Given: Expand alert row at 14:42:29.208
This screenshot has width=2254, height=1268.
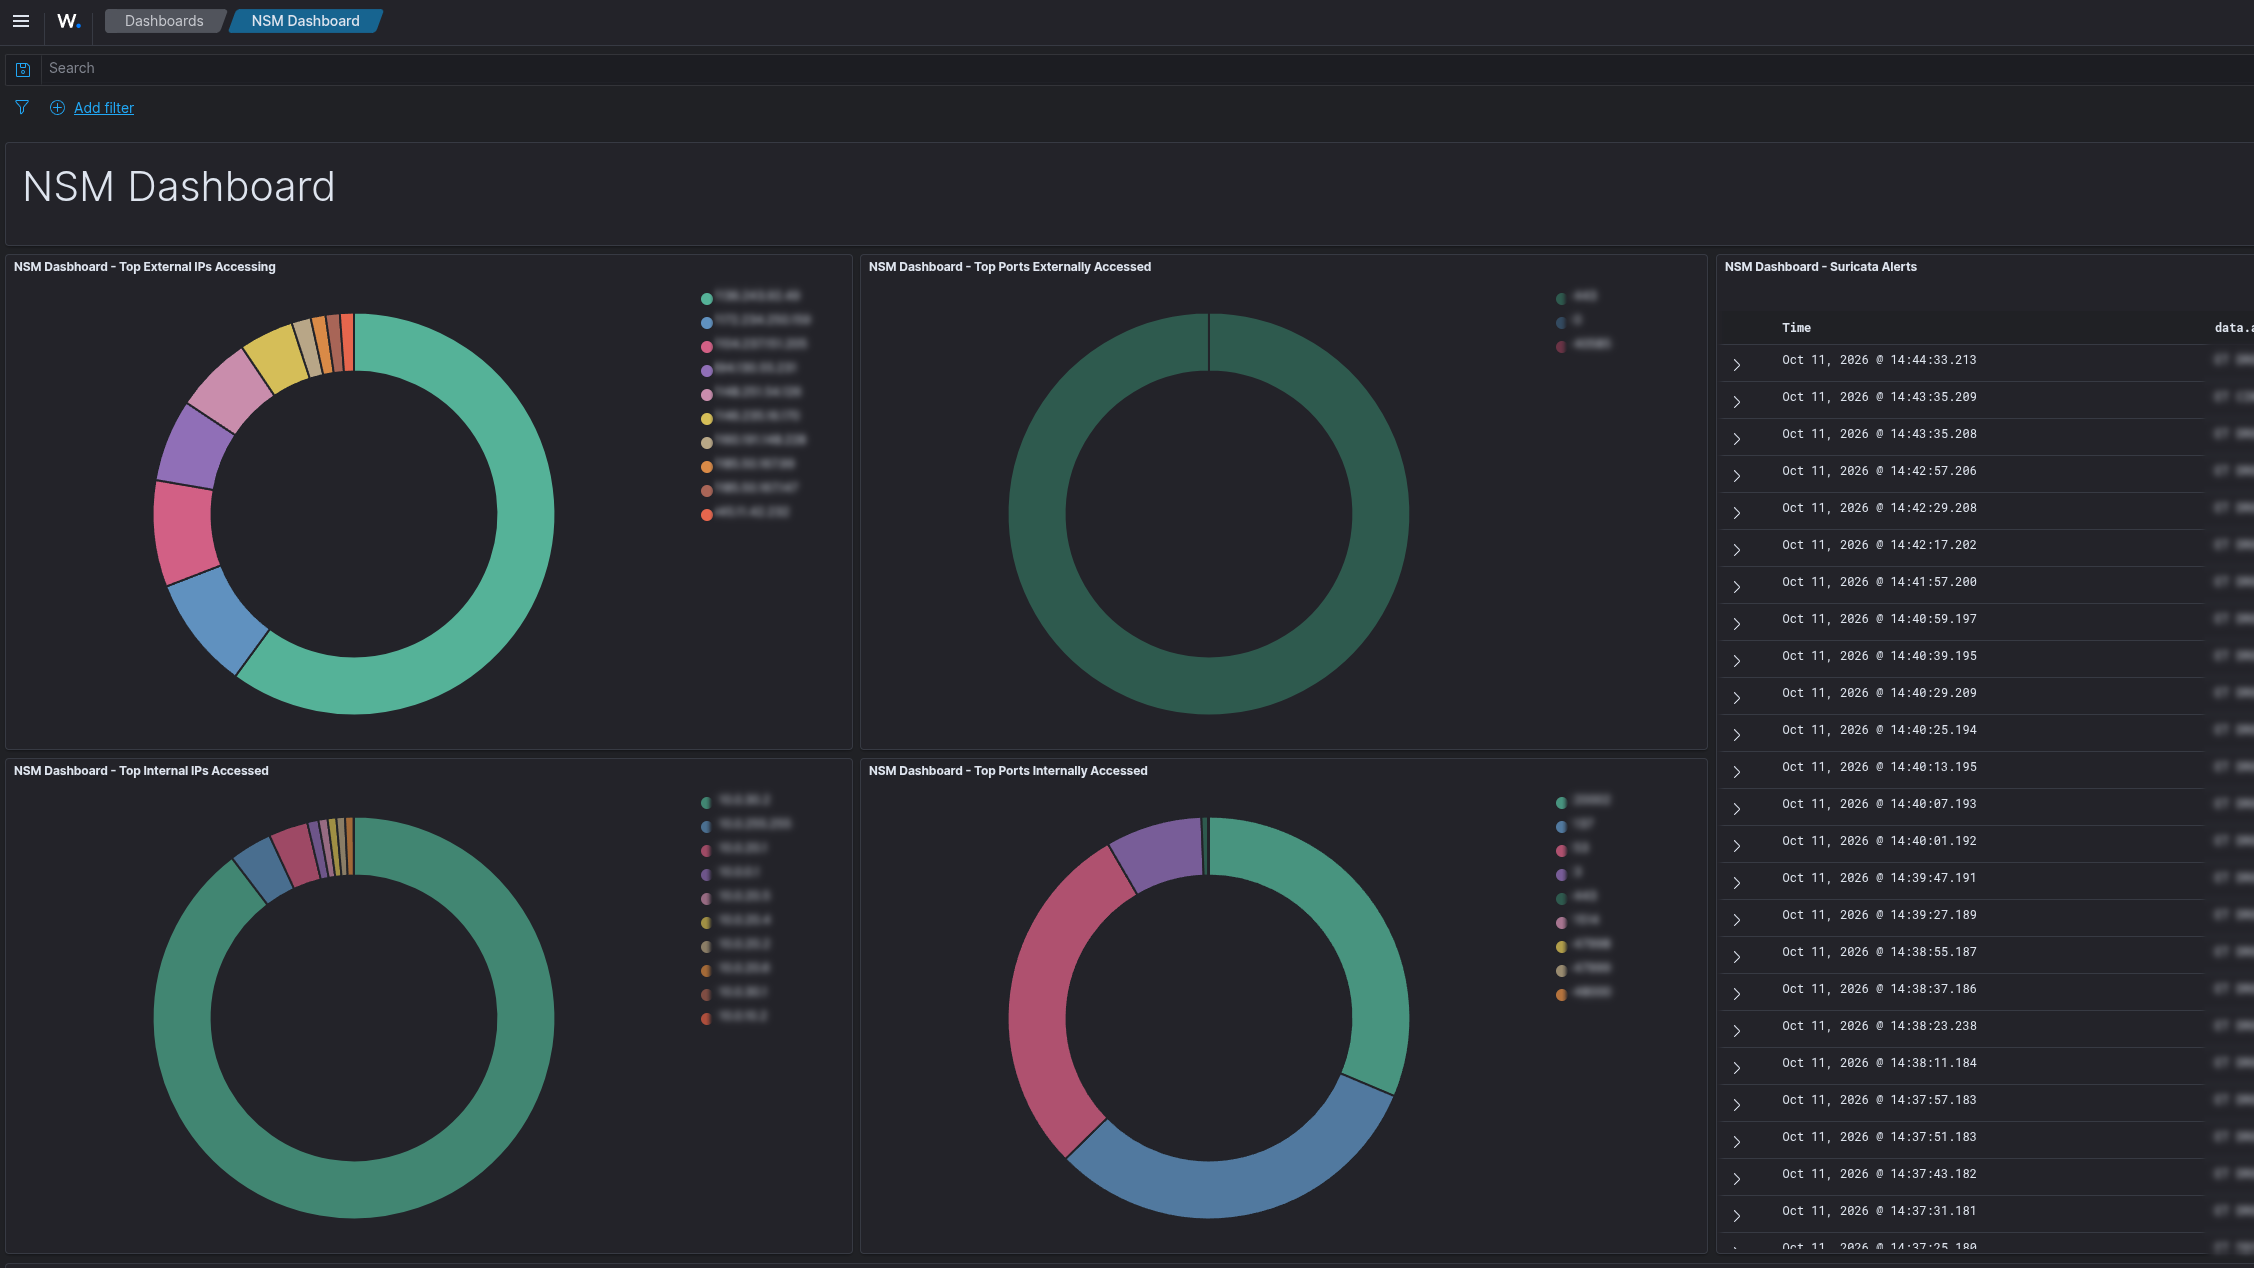Looking at the screenshot, I should point(1737,513).
